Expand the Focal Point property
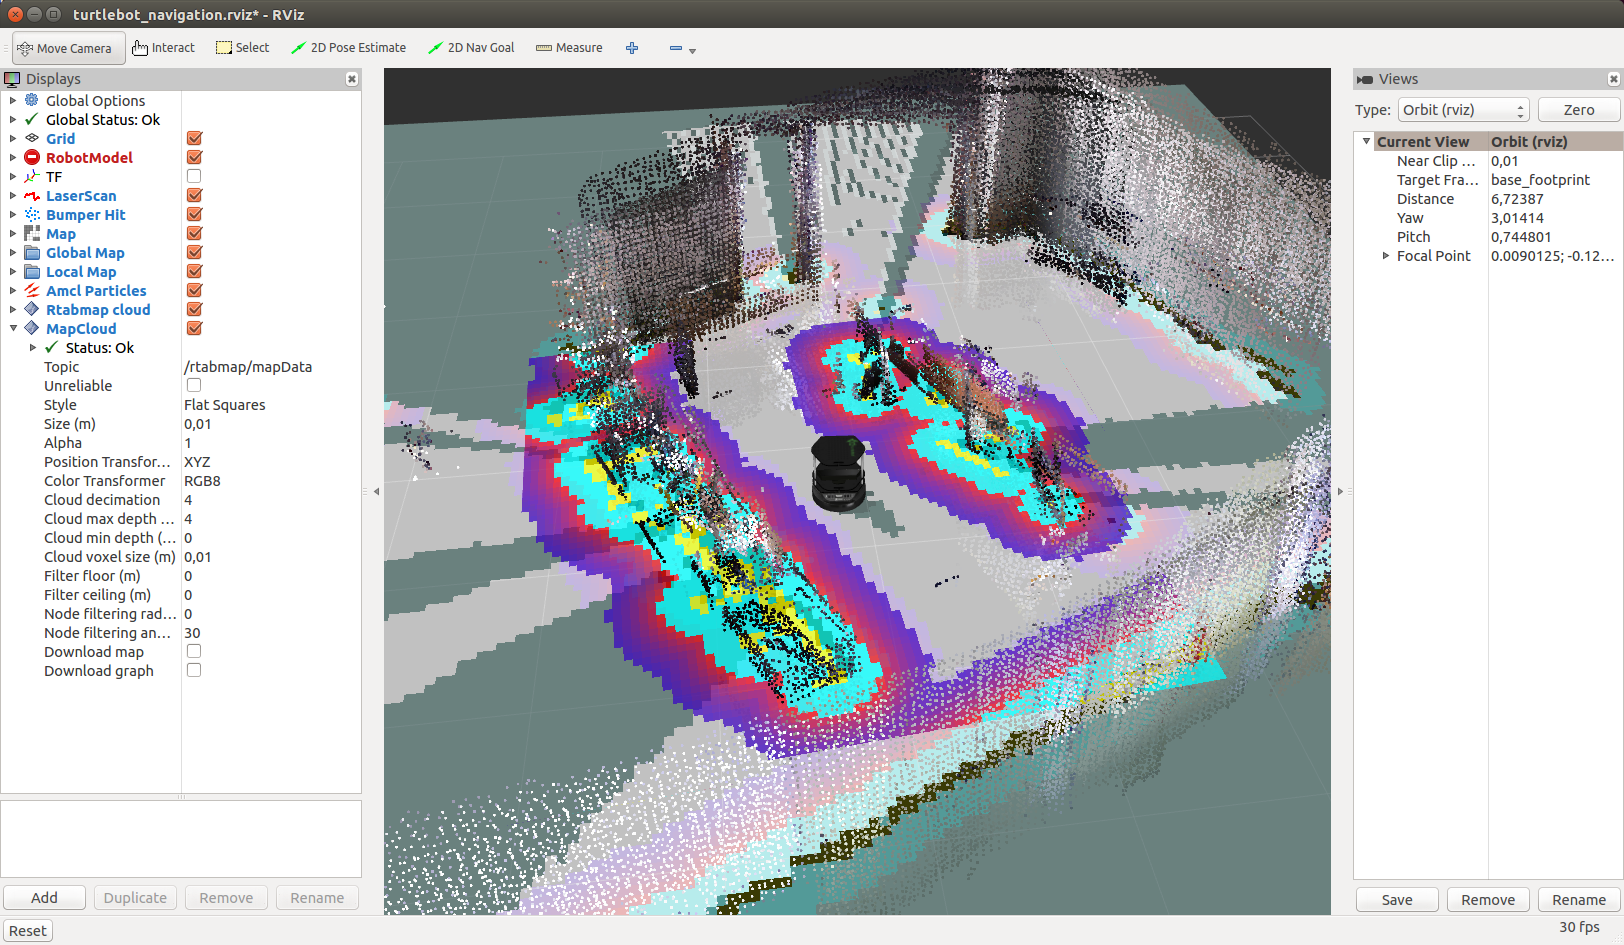 (x=1386, y=256)
